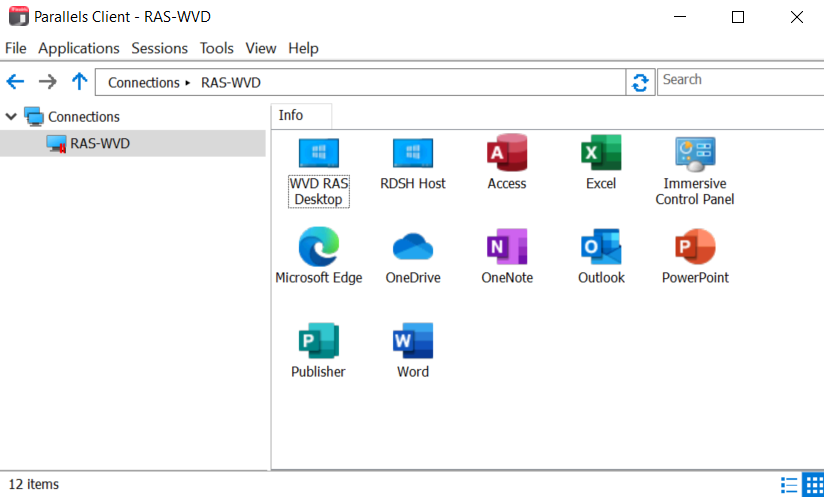
Task: Open the WVD RAS Desktop icon
Action: pos(318,153)
